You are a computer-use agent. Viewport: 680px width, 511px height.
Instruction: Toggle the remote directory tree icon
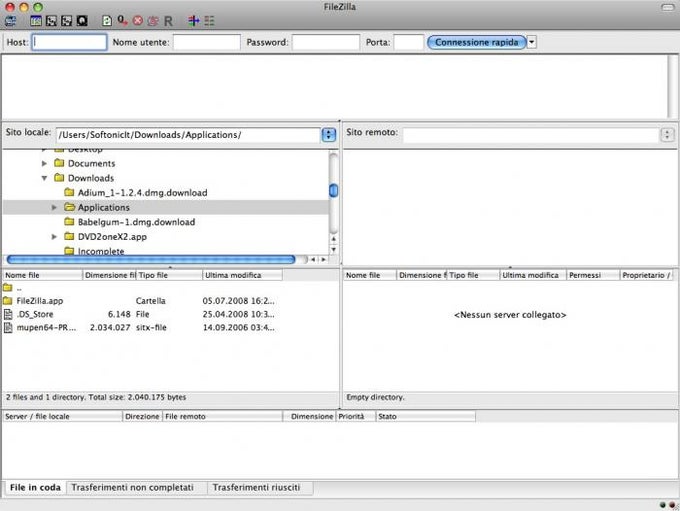66,21
